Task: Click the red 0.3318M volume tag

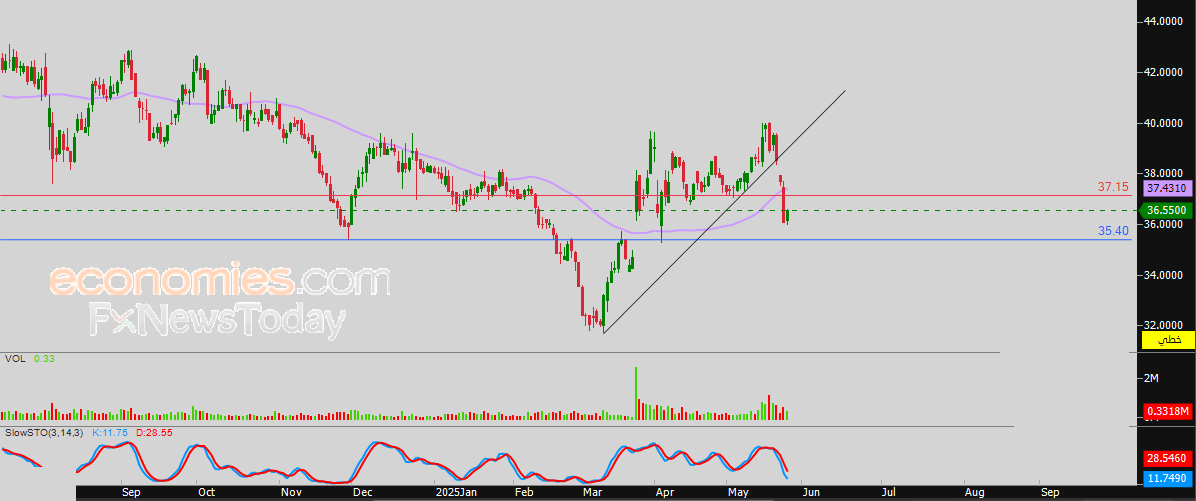Action: pos(1168,411)
